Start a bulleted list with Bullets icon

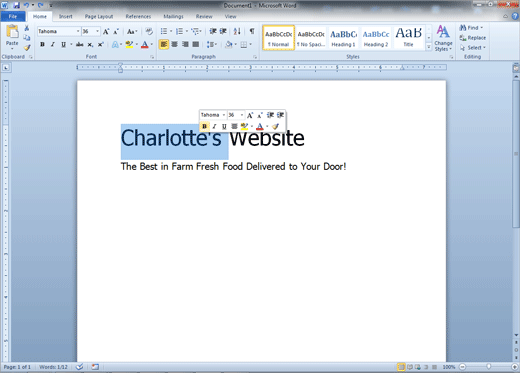164,31
